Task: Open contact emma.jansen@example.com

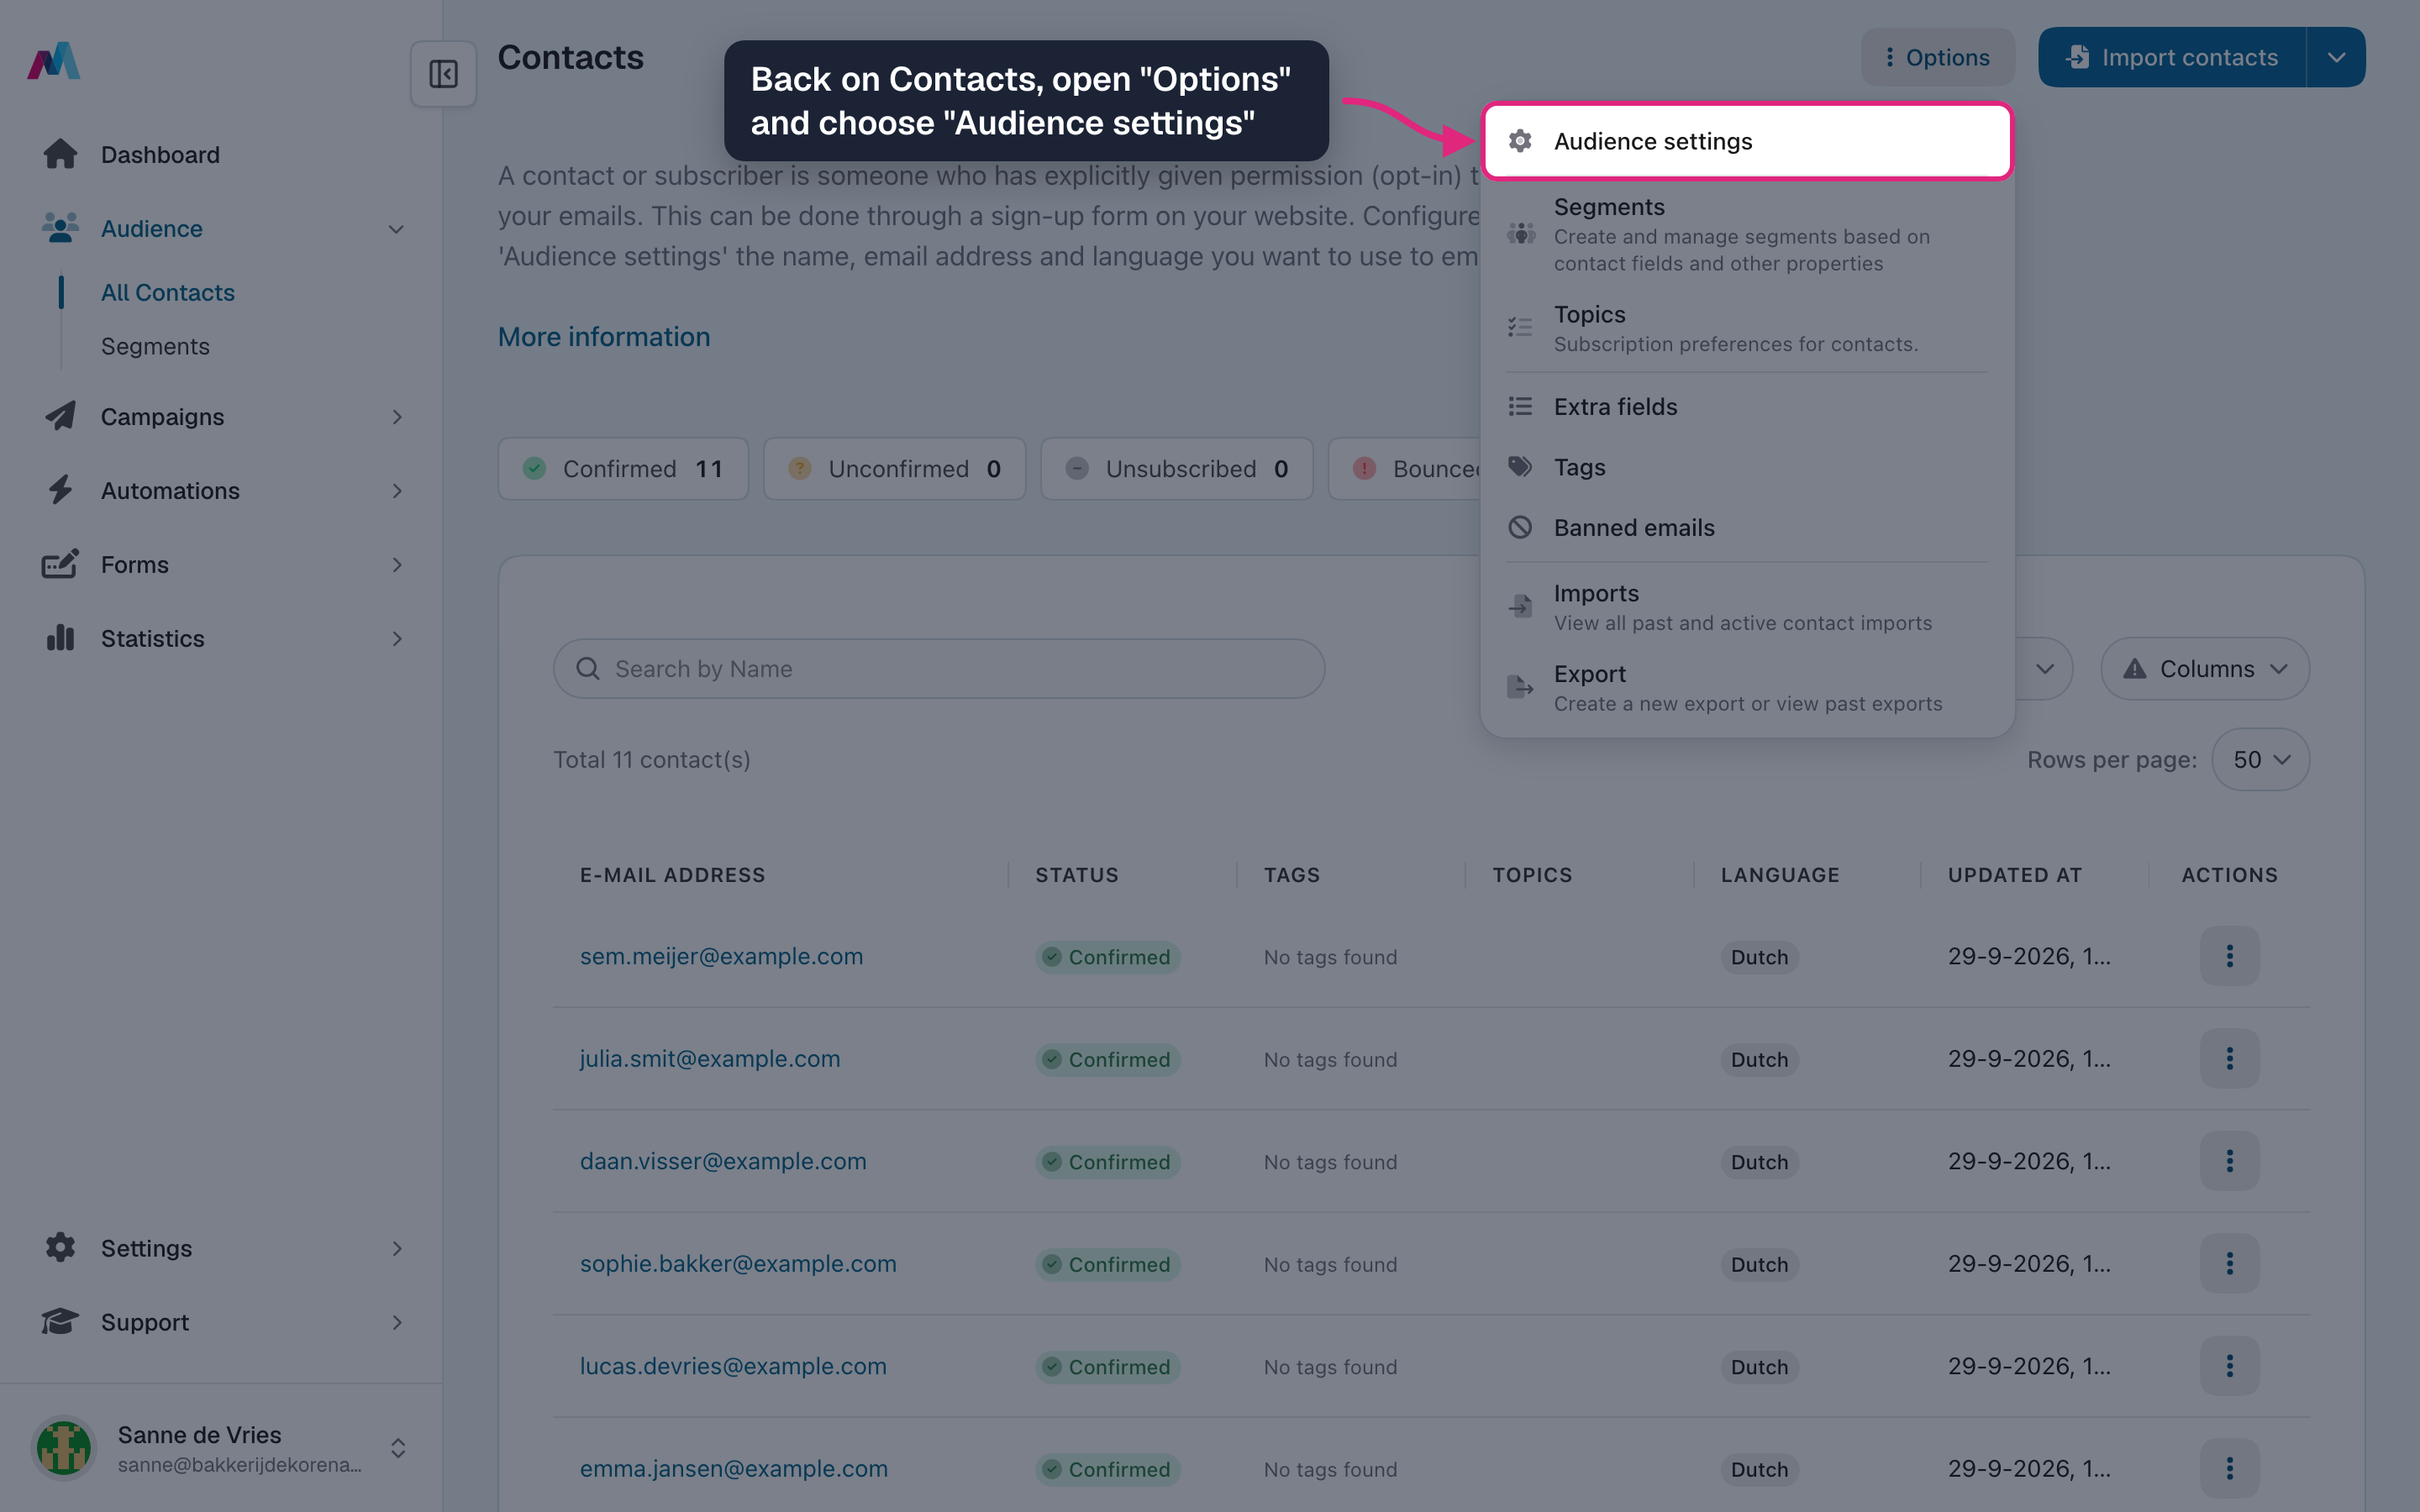Action: point(734,1468)
